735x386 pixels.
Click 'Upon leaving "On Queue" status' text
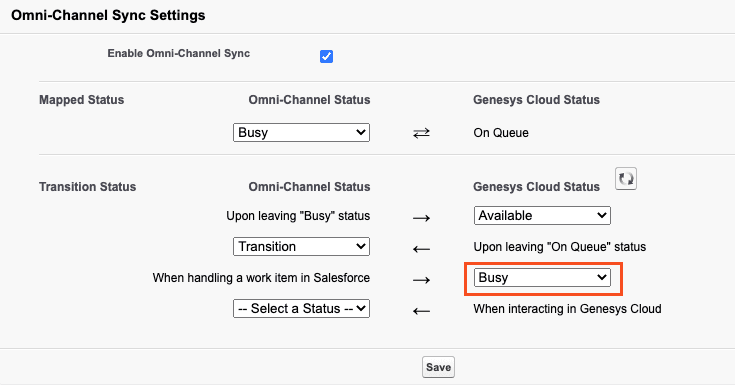point(560,247)
